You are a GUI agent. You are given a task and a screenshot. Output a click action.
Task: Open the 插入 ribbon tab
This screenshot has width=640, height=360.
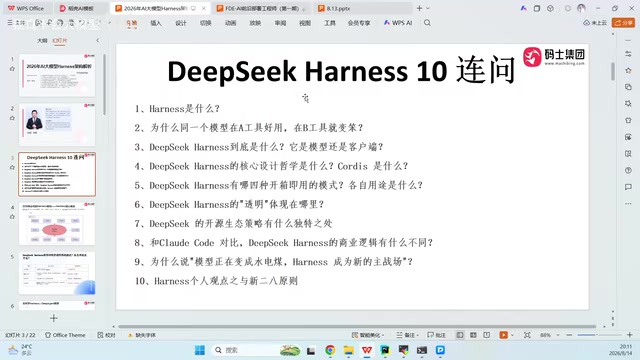coord(156,23)
